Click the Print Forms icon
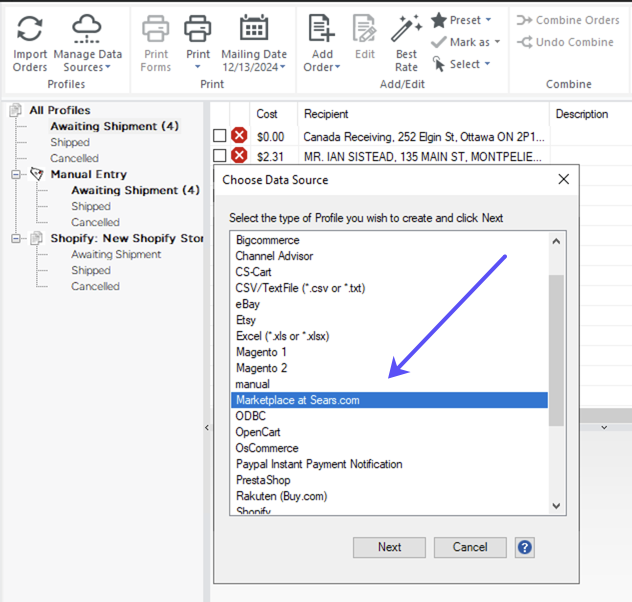Image resolution: width=632 pixels, height=602 pixels. coord(156,29)
